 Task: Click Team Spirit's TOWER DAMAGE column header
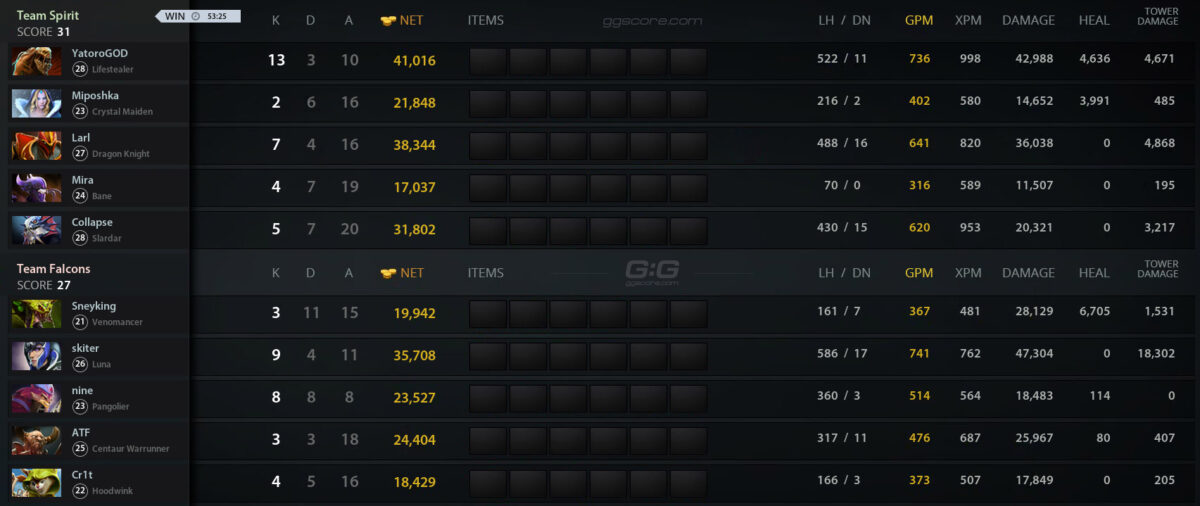[x=1157, y=16]
